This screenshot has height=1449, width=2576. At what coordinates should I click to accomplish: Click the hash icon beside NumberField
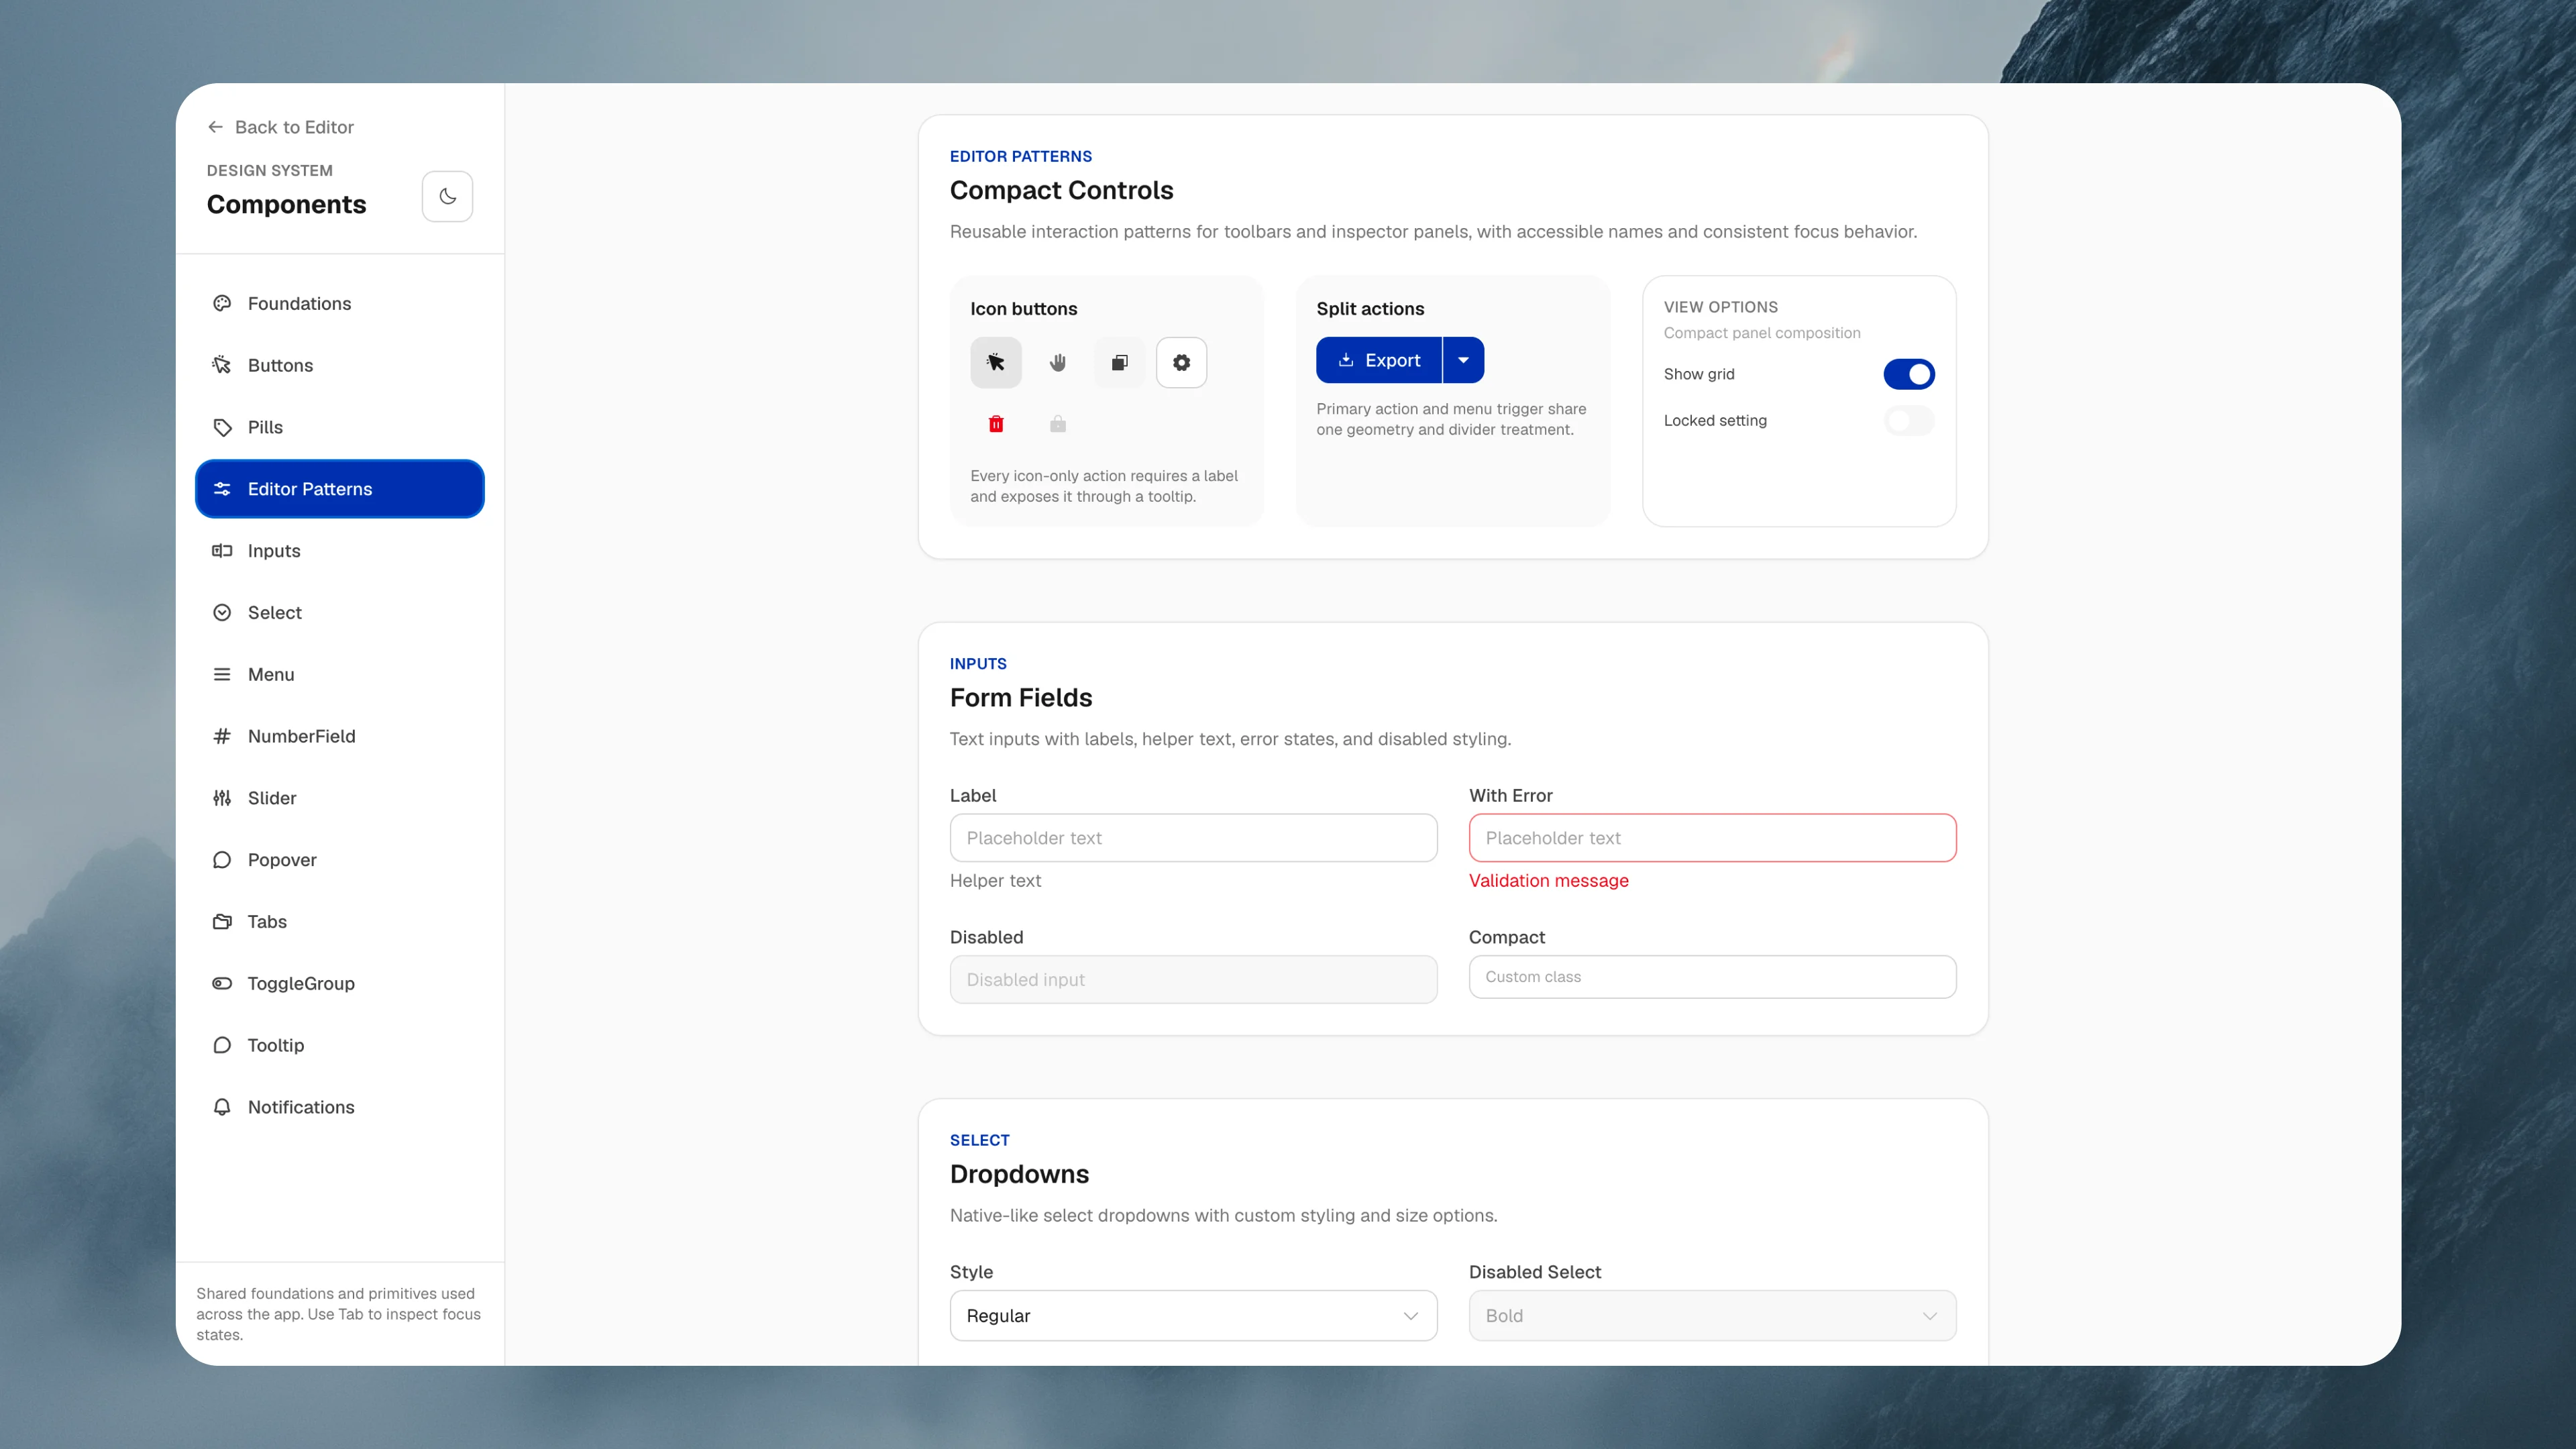point(222,736)
